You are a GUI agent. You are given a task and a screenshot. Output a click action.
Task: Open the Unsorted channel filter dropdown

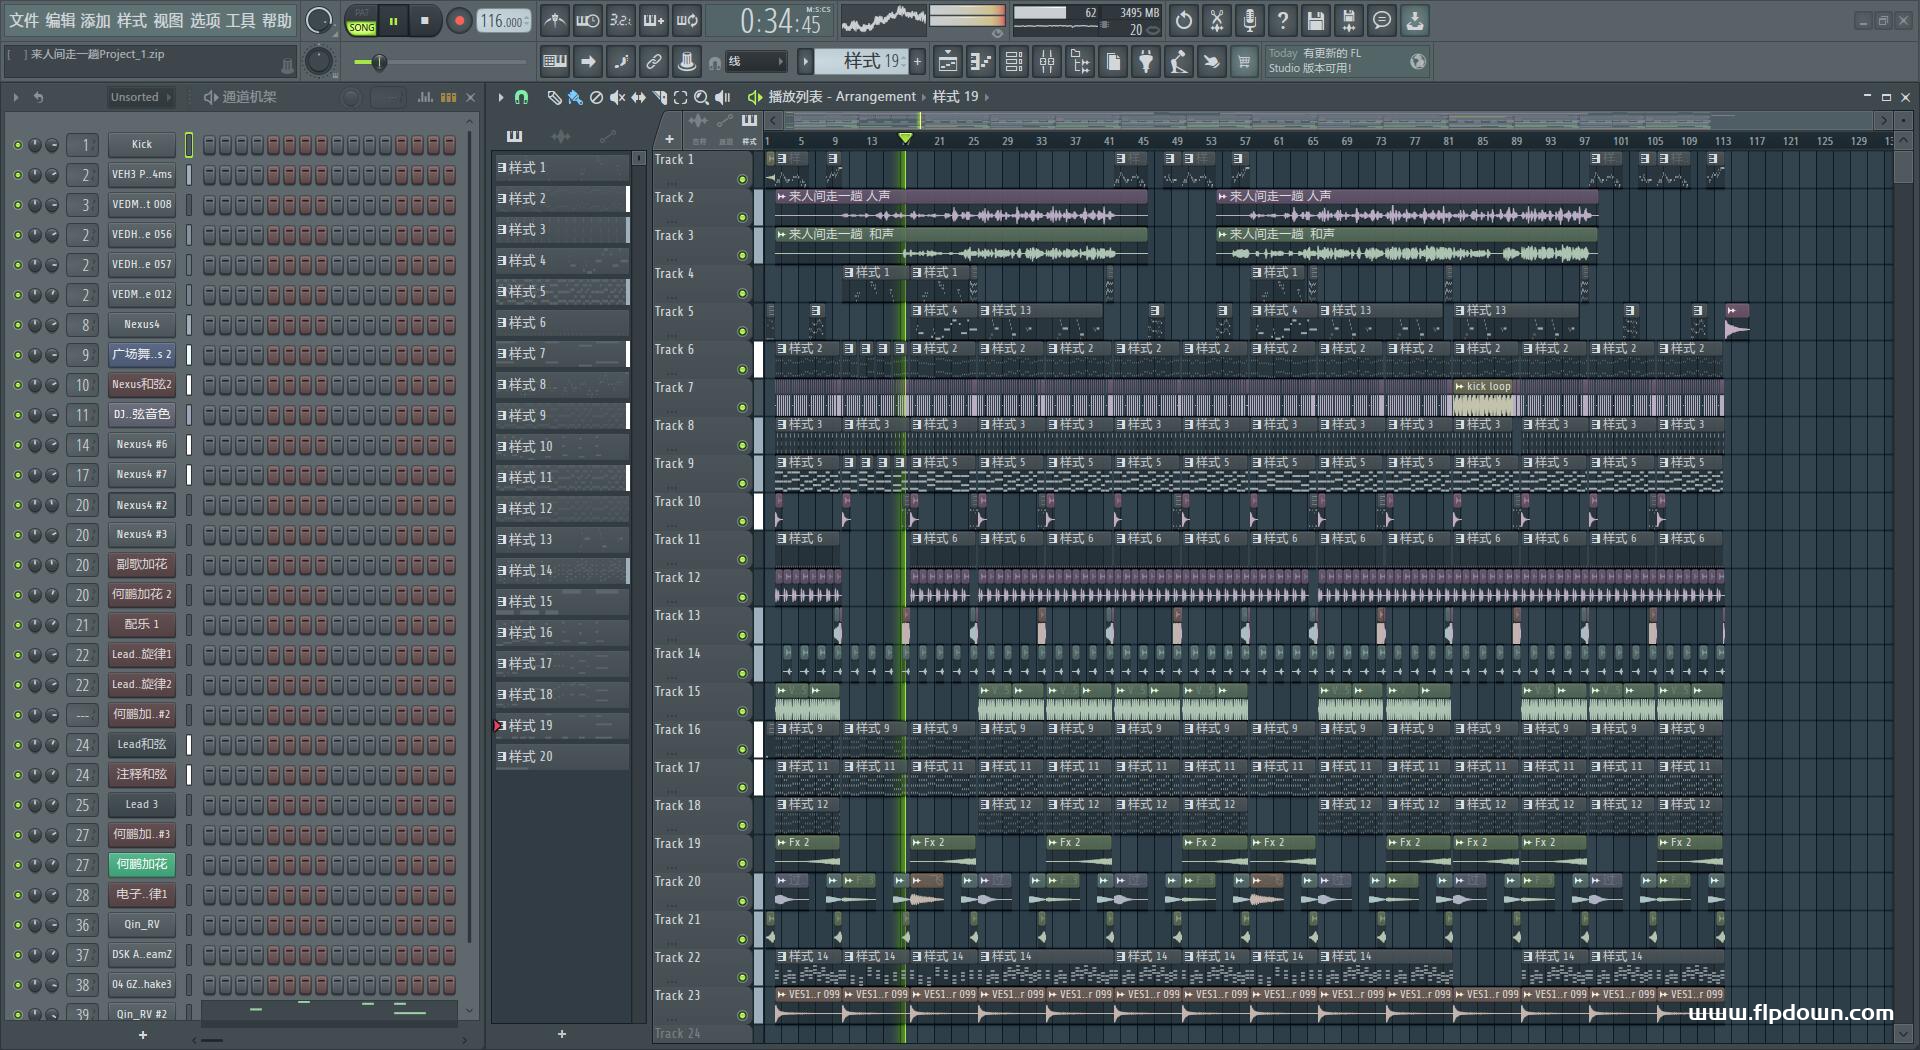tap(140, 97)
